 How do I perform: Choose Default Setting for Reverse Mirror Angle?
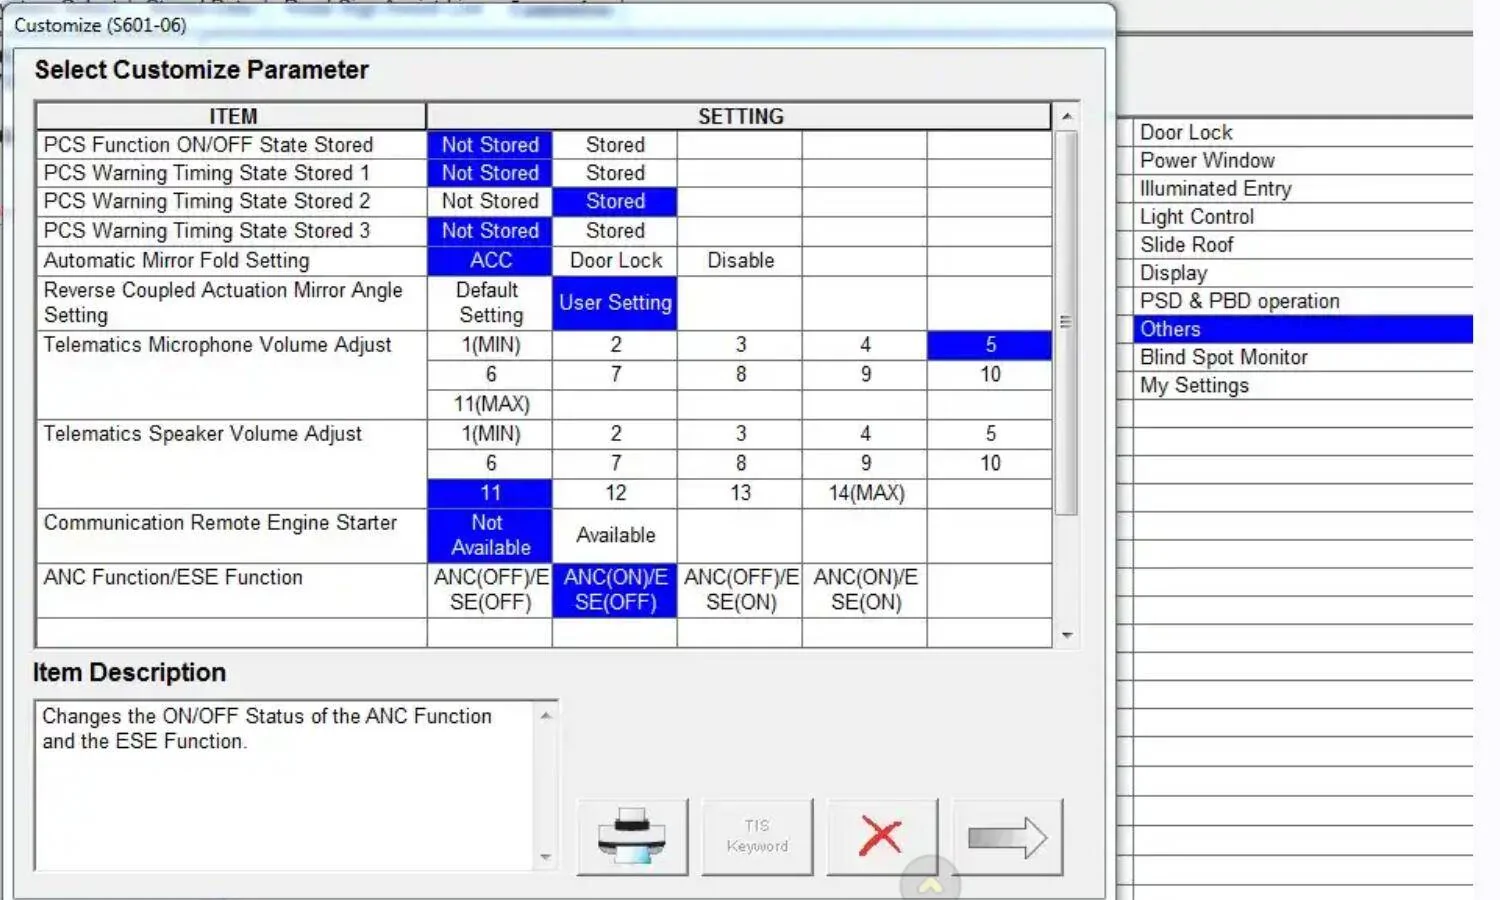point(490,303)
